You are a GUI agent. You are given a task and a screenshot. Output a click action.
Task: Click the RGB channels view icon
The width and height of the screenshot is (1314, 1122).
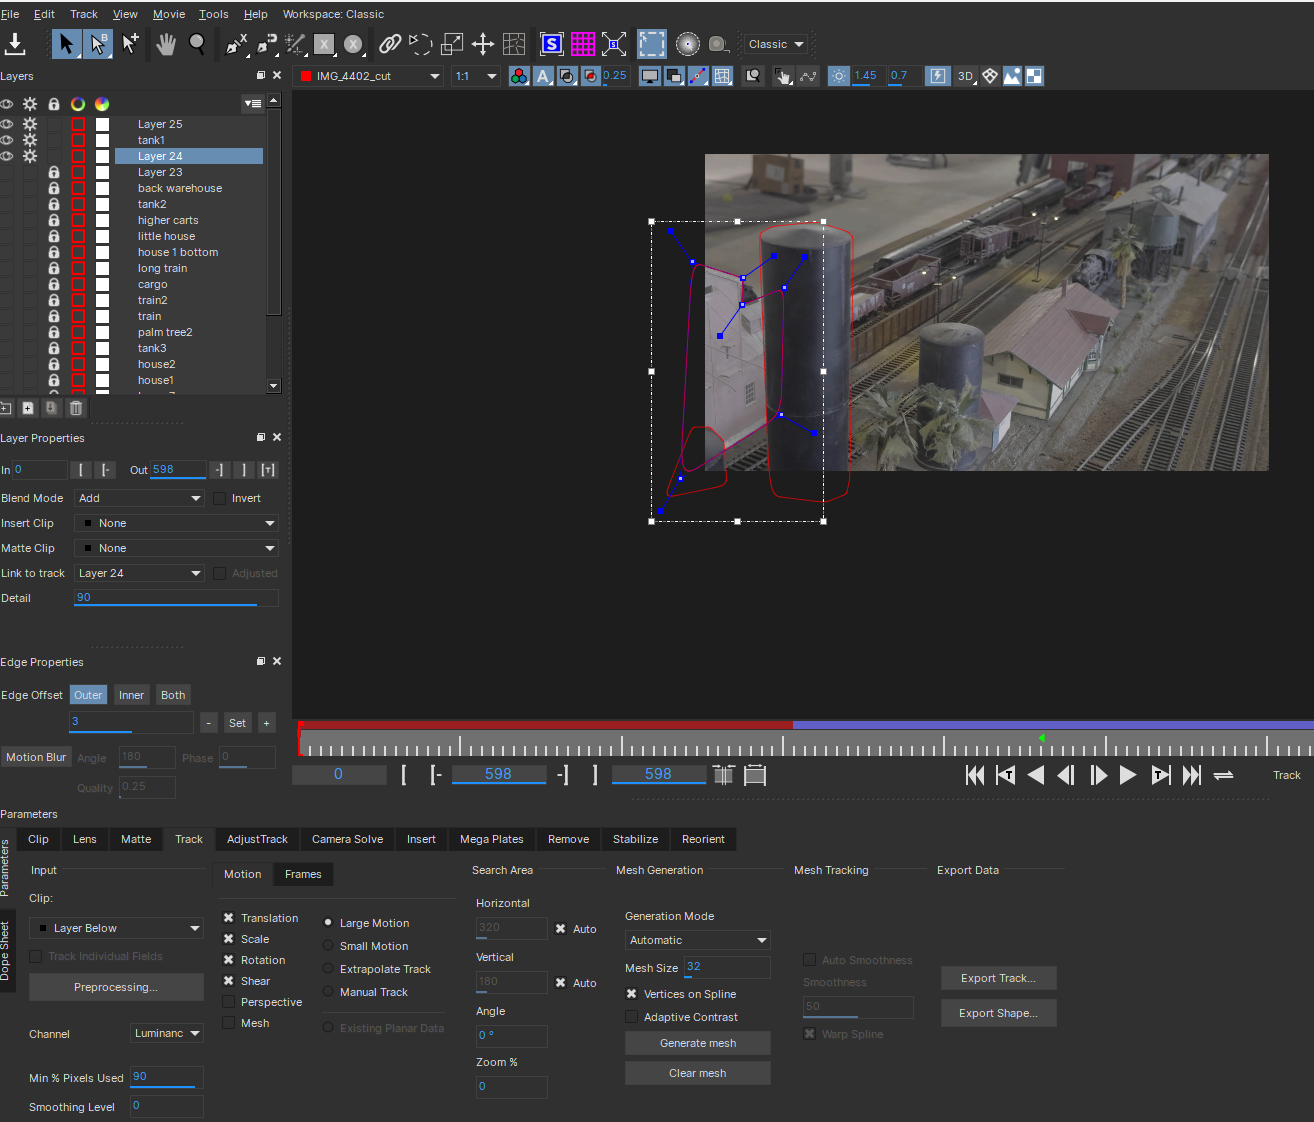pos(519,76)
